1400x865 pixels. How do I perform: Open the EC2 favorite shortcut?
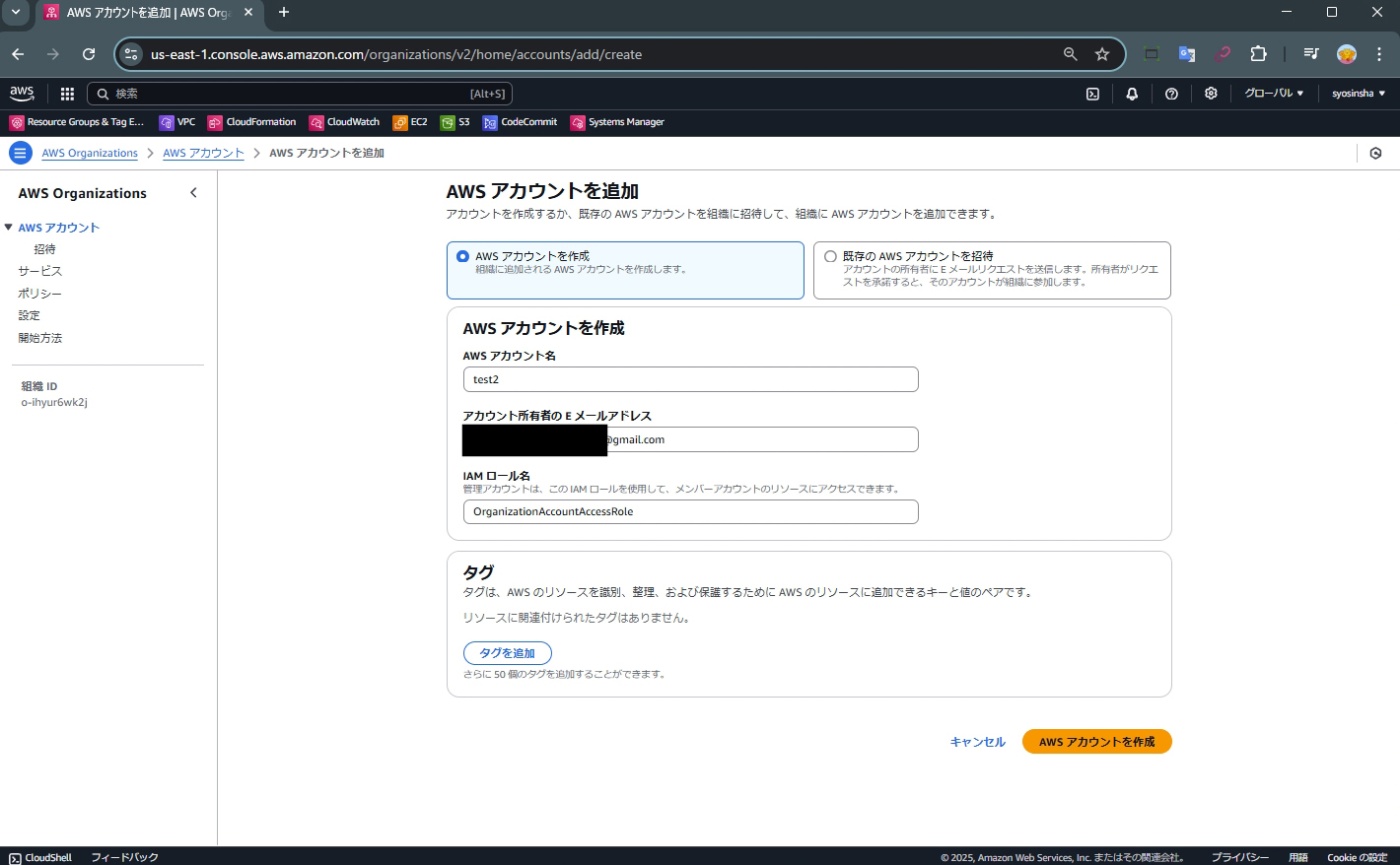pyautogui.click(x=410, y=122)
